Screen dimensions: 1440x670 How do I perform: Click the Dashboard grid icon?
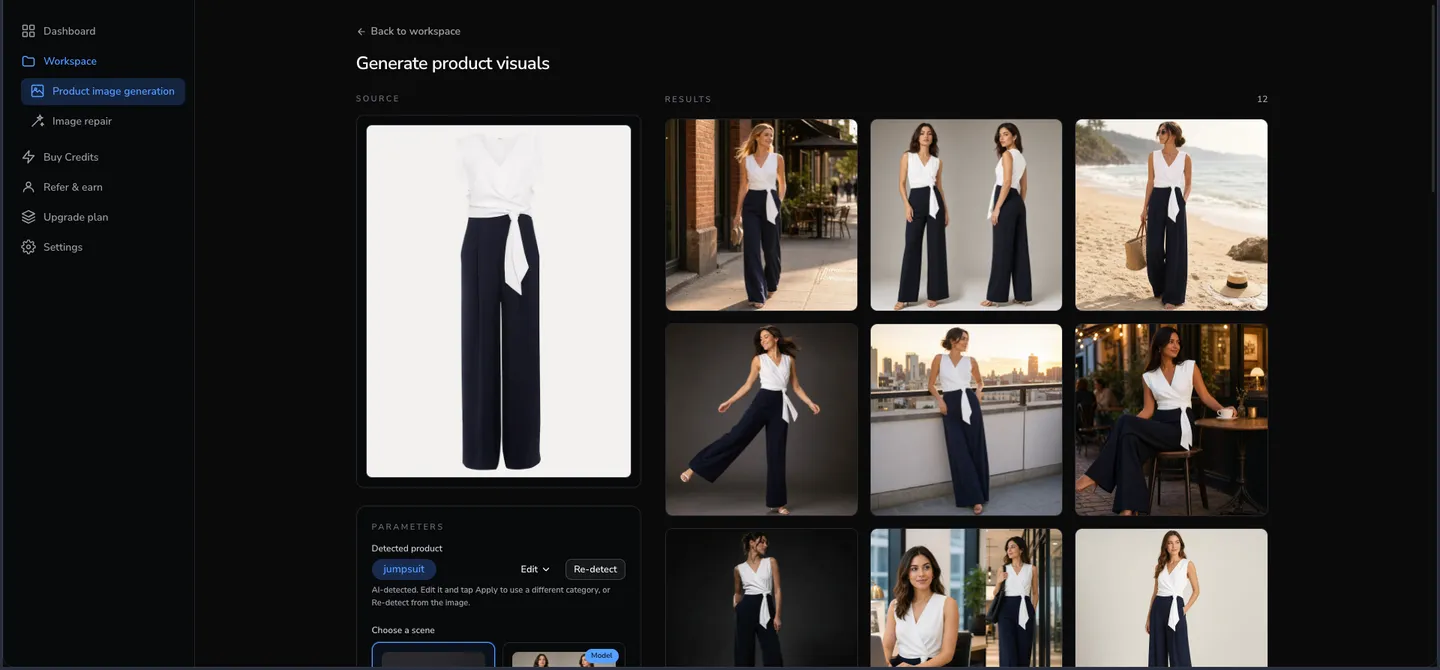pos(28,31)
